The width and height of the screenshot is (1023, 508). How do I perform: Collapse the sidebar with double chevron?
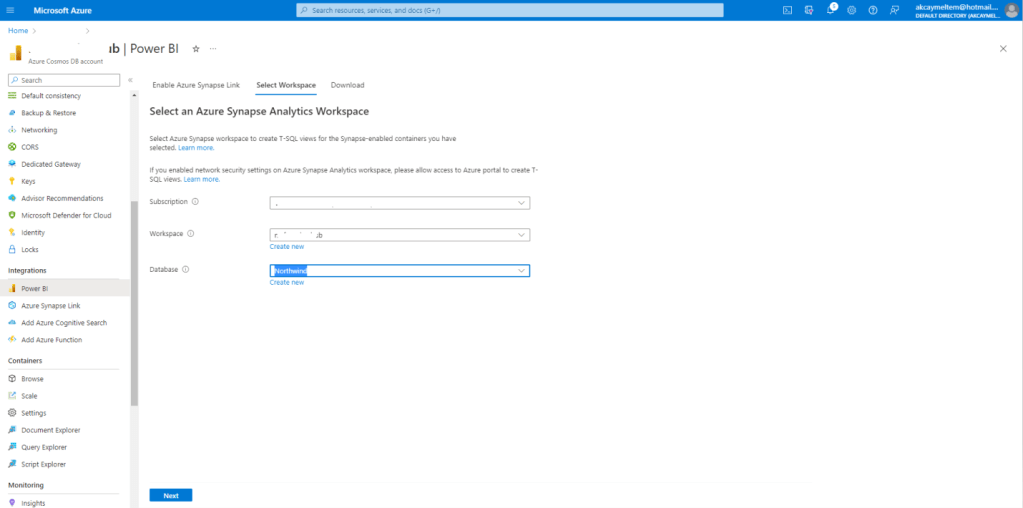tap(130, 80)
